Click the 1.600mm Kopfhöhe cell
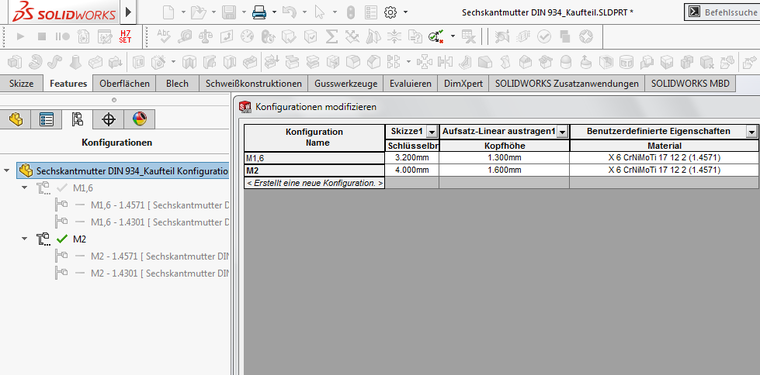Image resolution: width=760 pixels, height=375 pixels. (504, 170)
